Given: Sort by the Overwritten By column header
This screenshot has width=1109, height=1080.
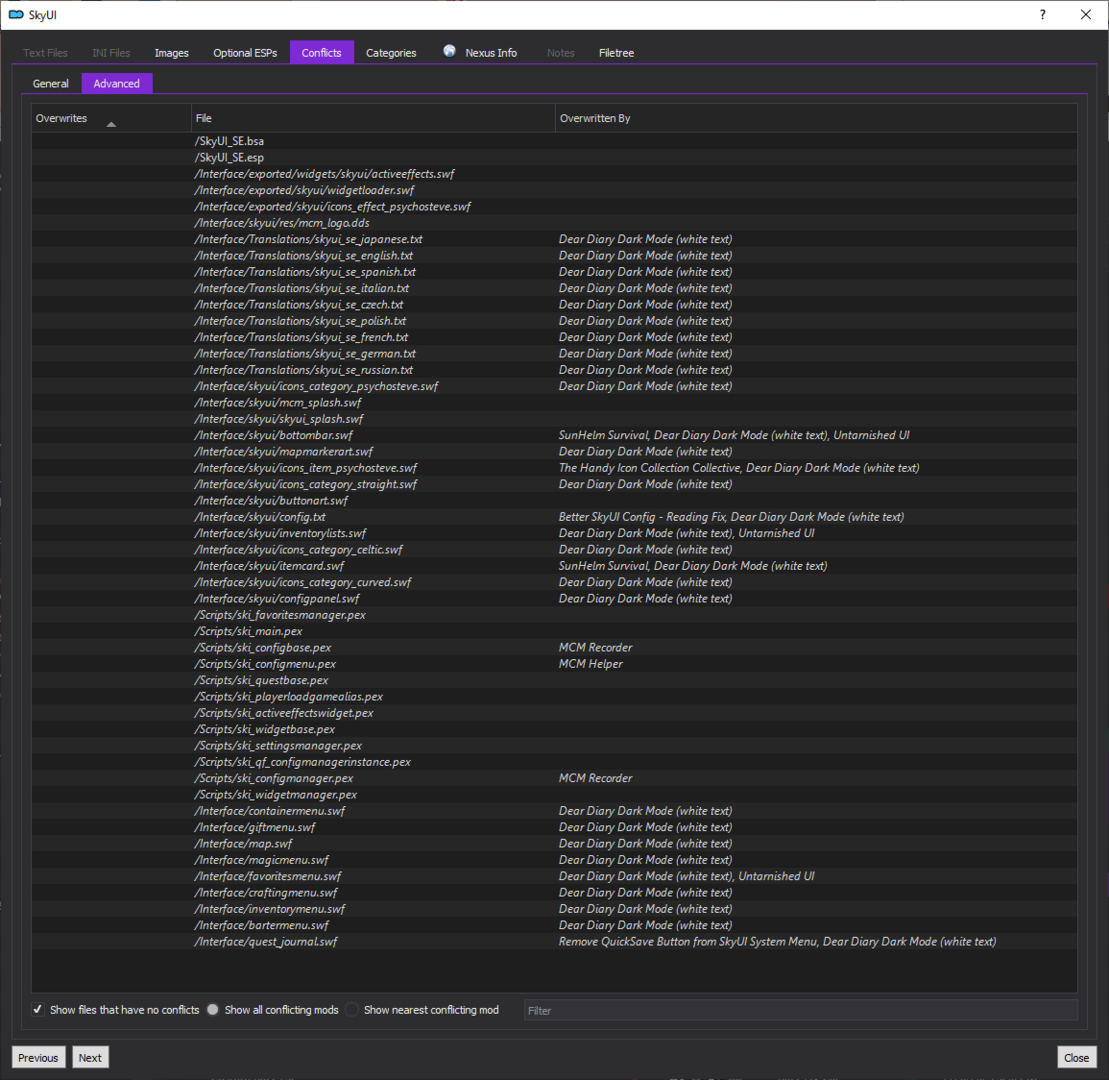Looking at the screenshot, I should (x=816, y=118).
